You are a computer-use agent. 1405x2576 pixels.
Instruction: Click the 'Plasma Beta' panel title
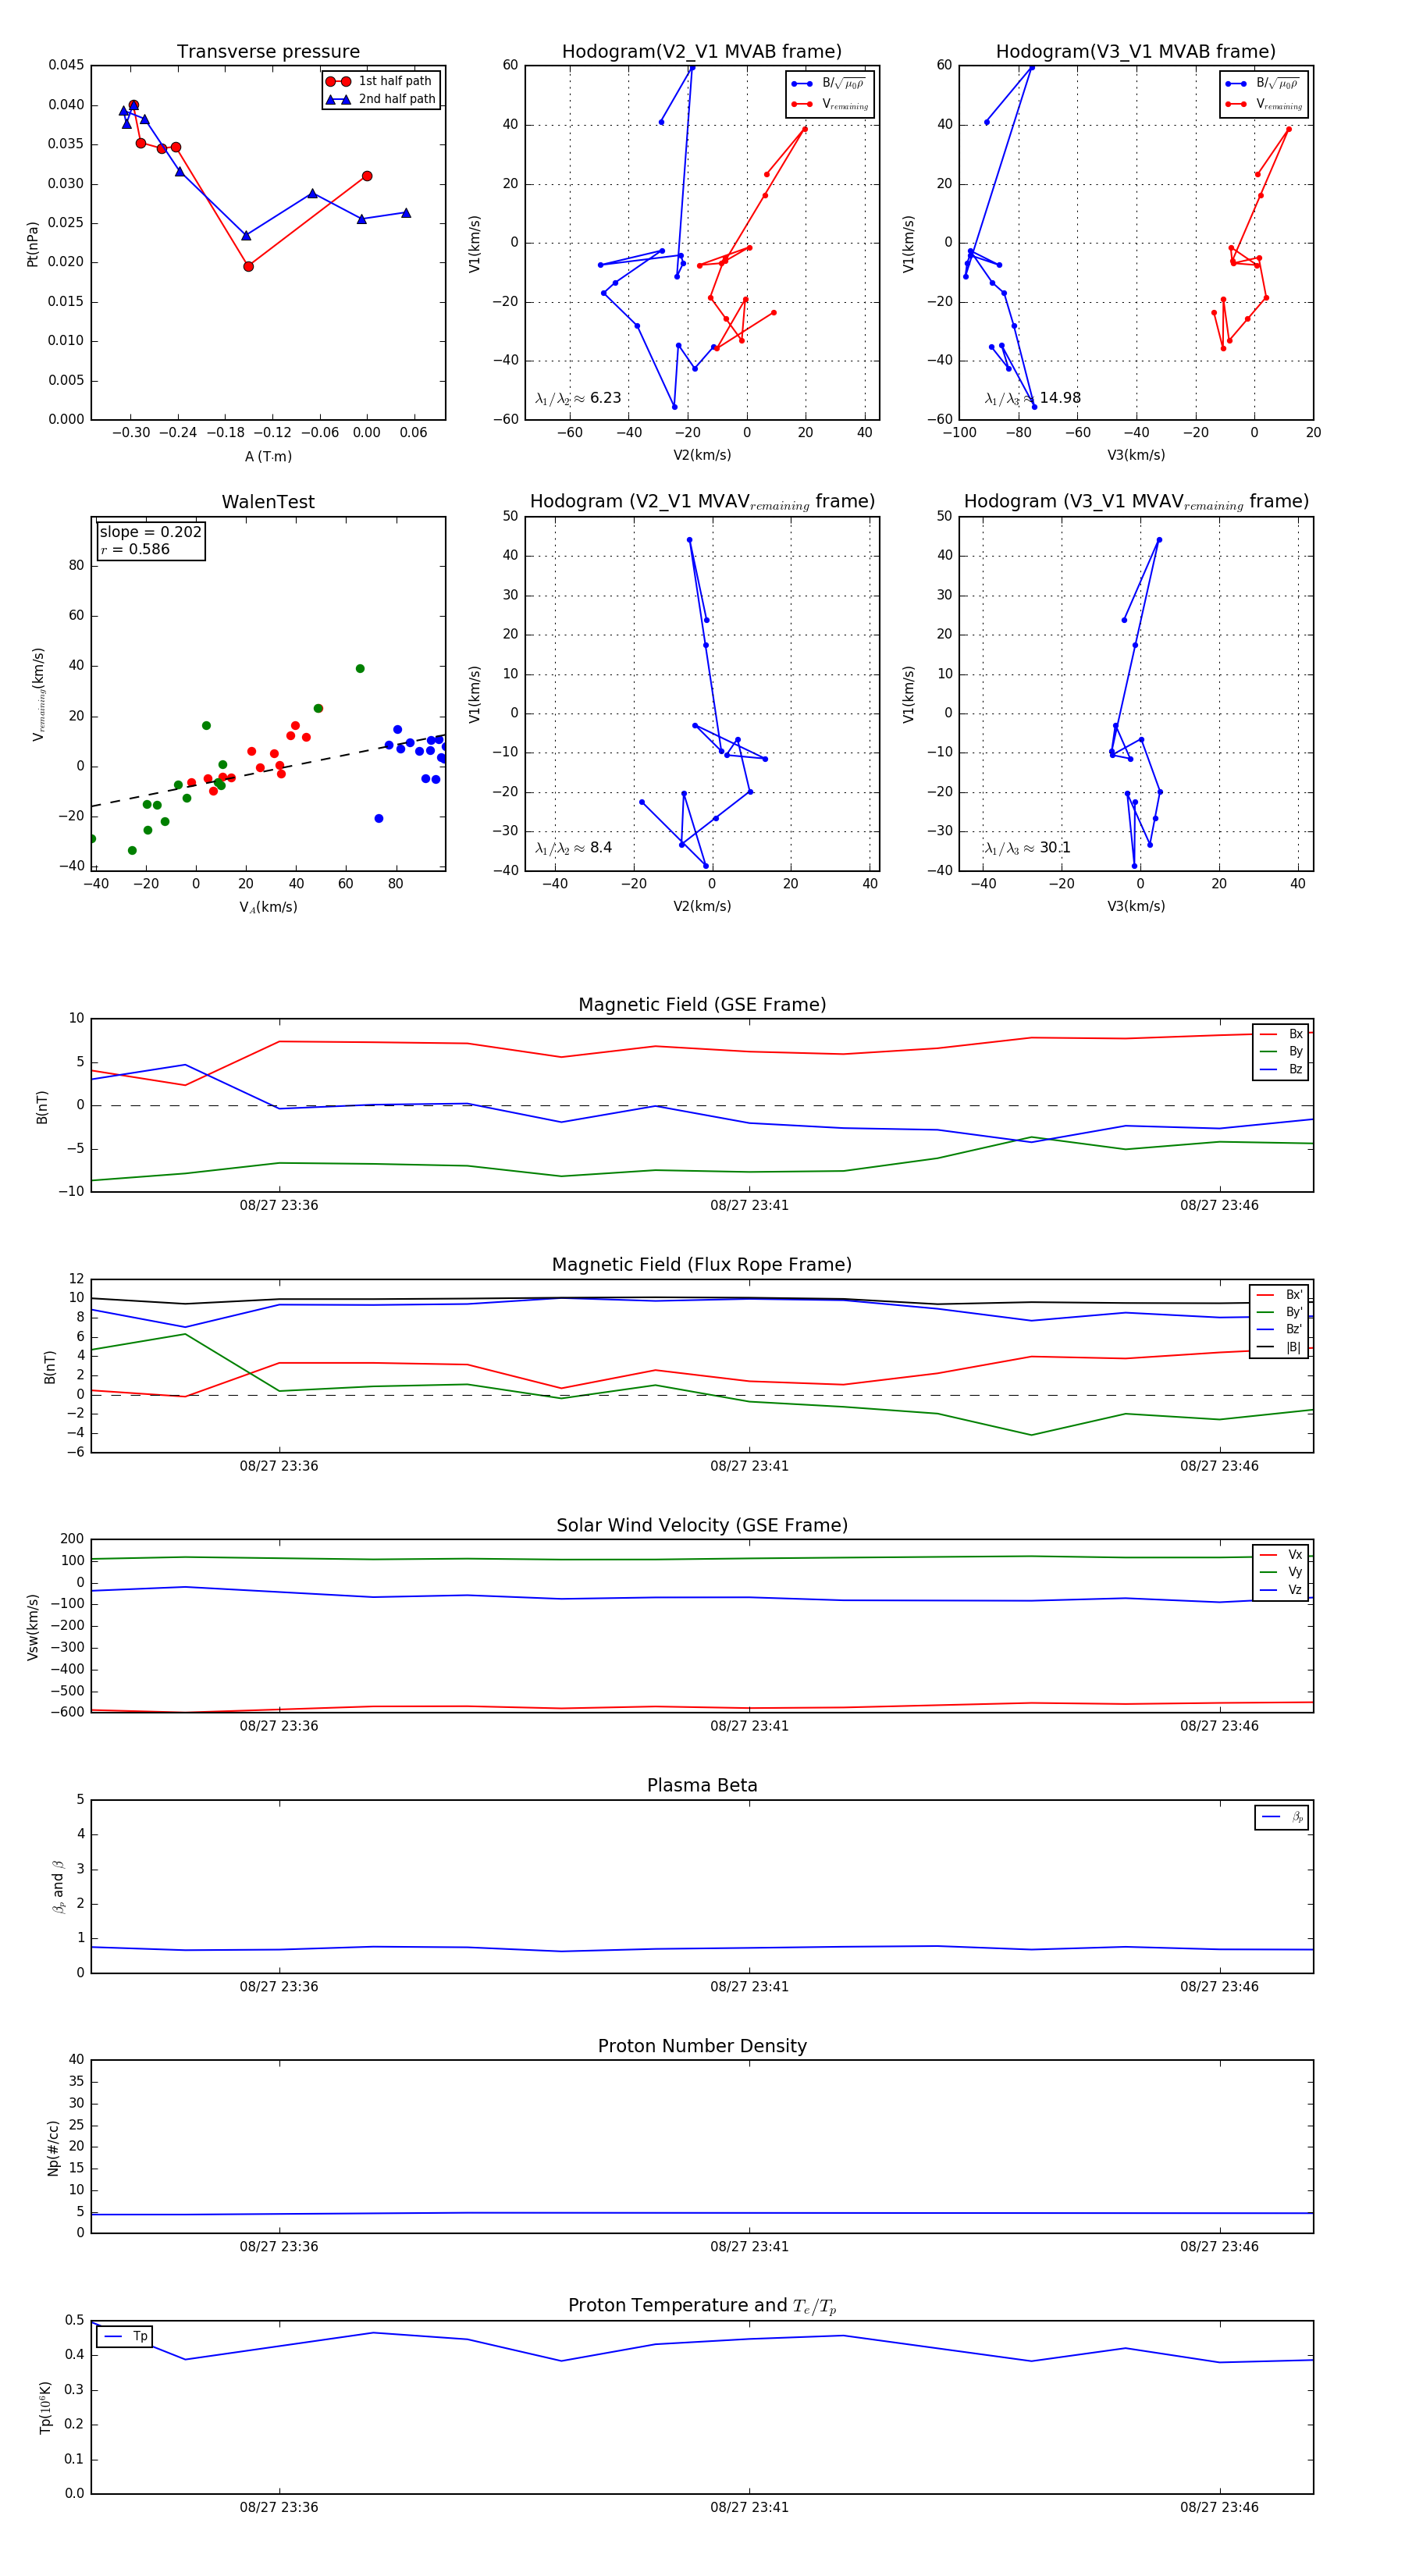coord(702,1785)
